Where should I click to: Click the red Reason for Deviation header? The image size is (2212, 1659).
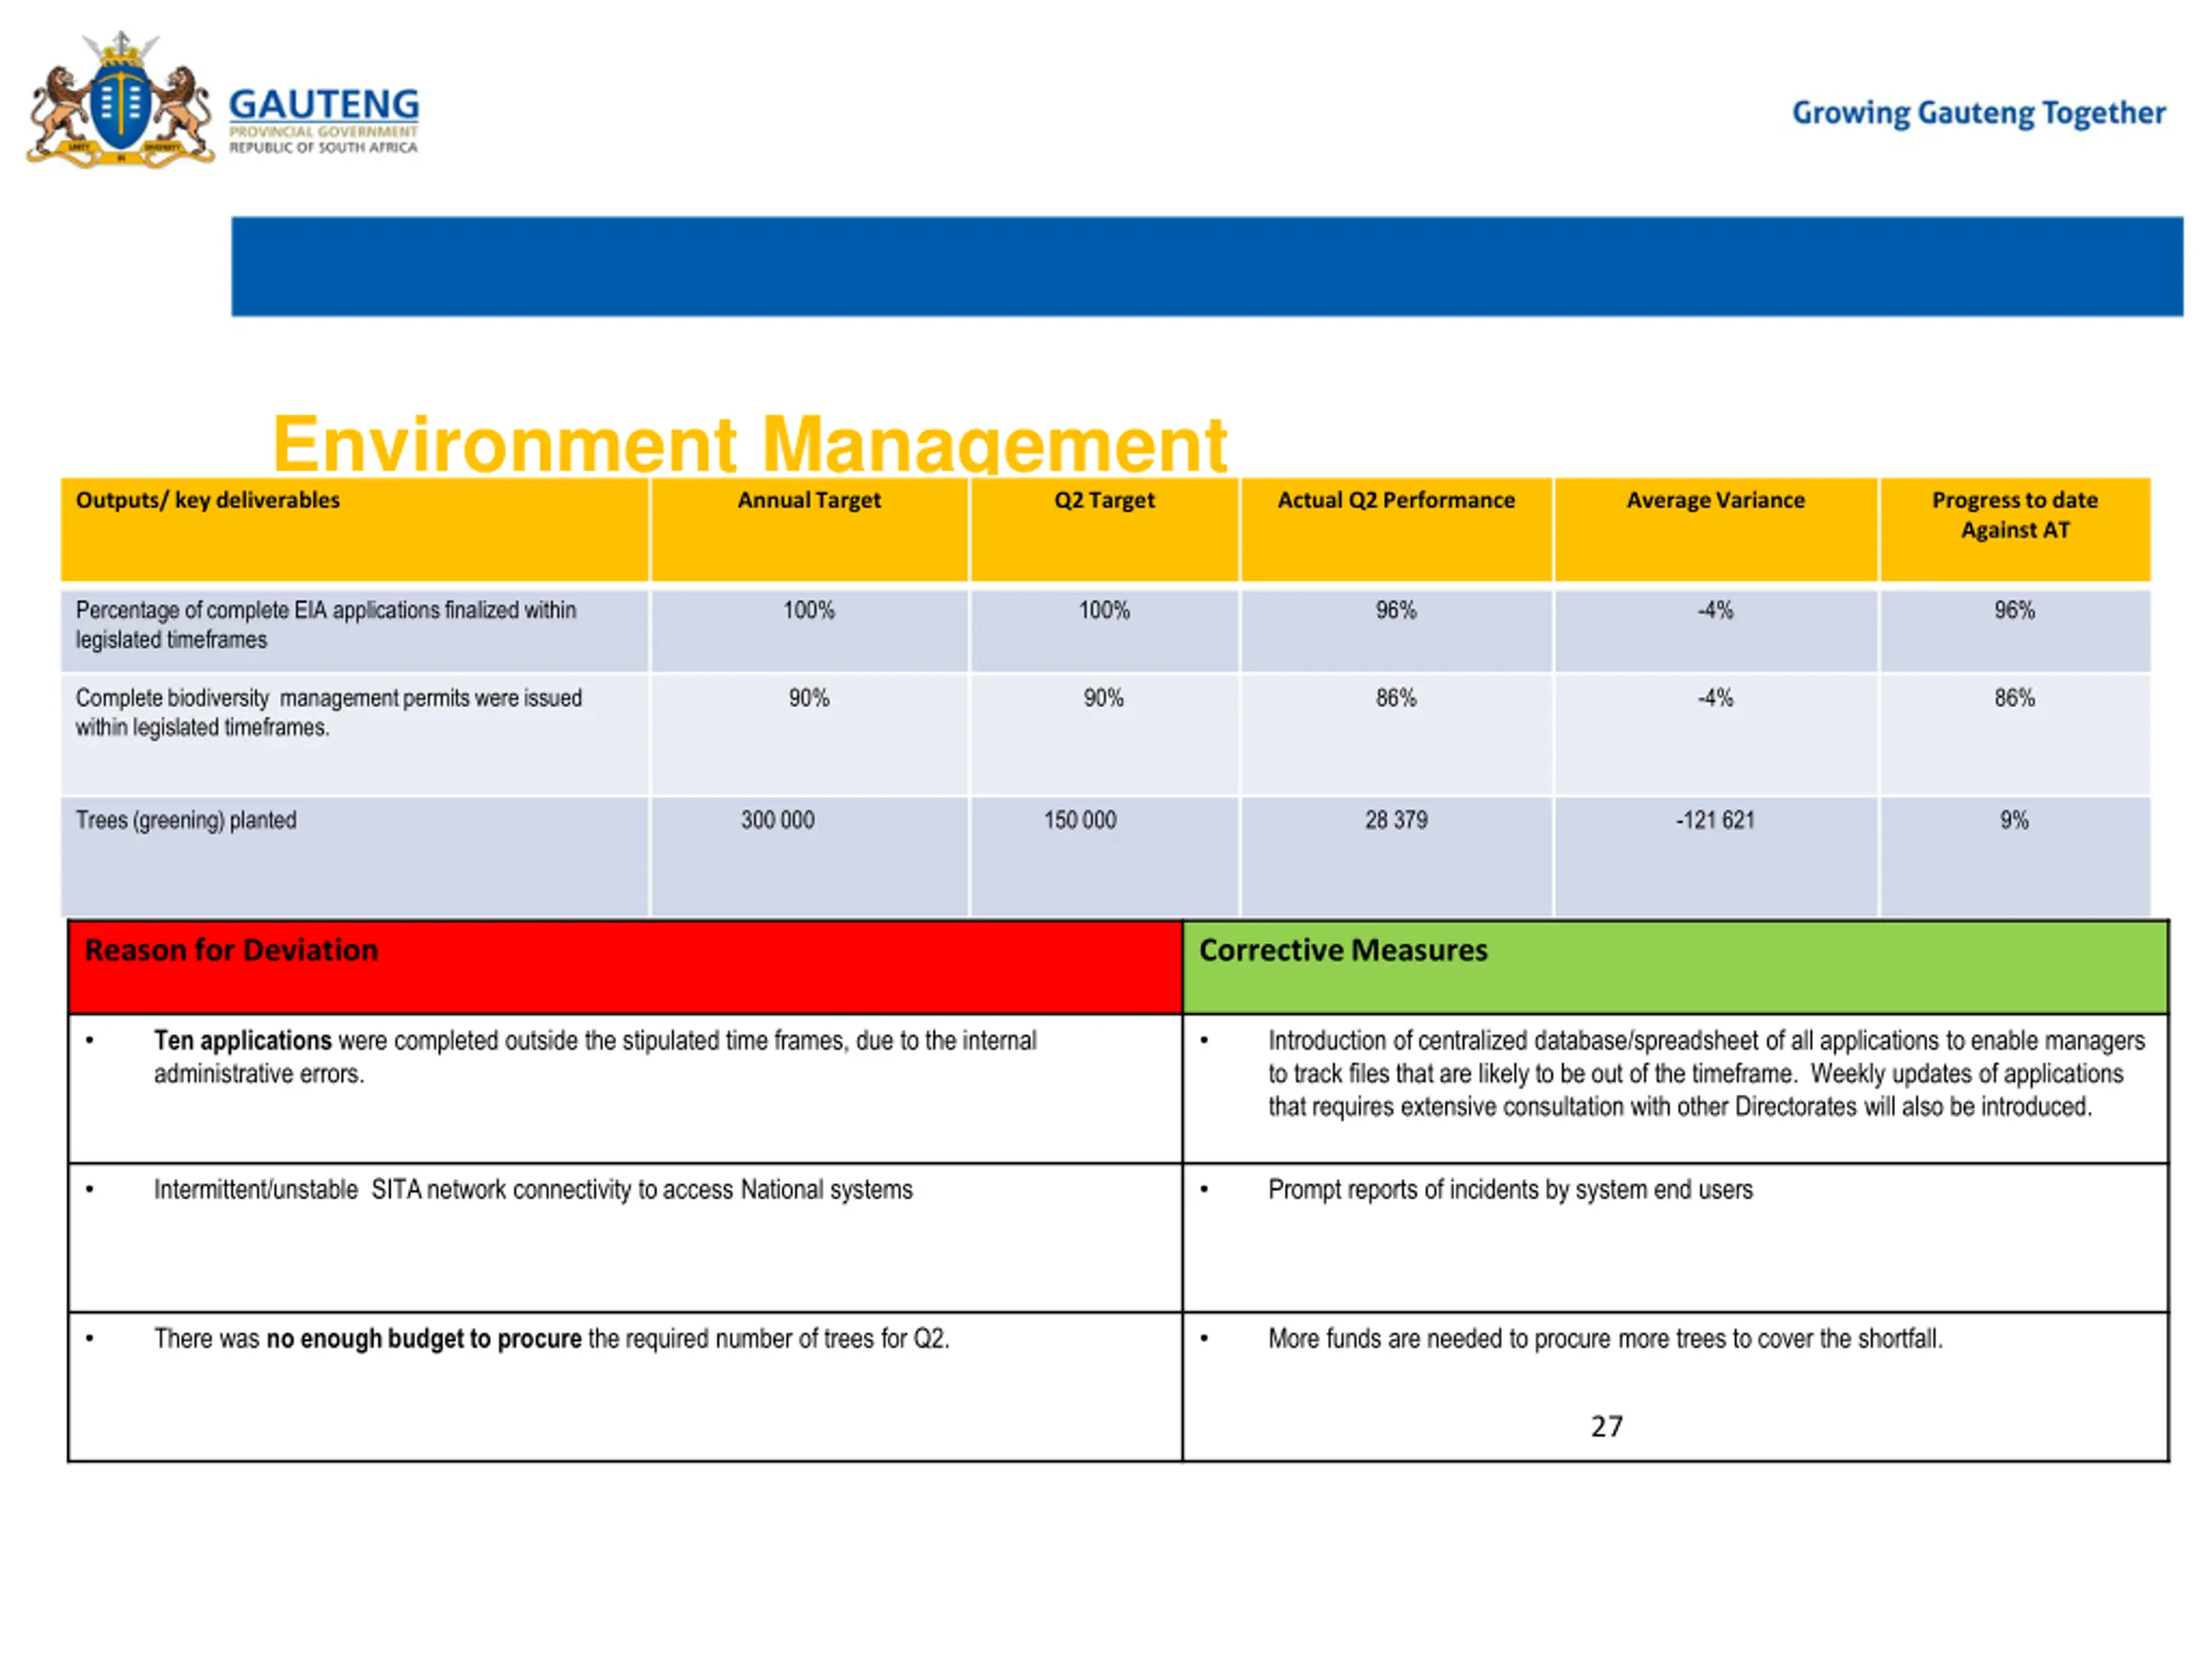(625, 967)
